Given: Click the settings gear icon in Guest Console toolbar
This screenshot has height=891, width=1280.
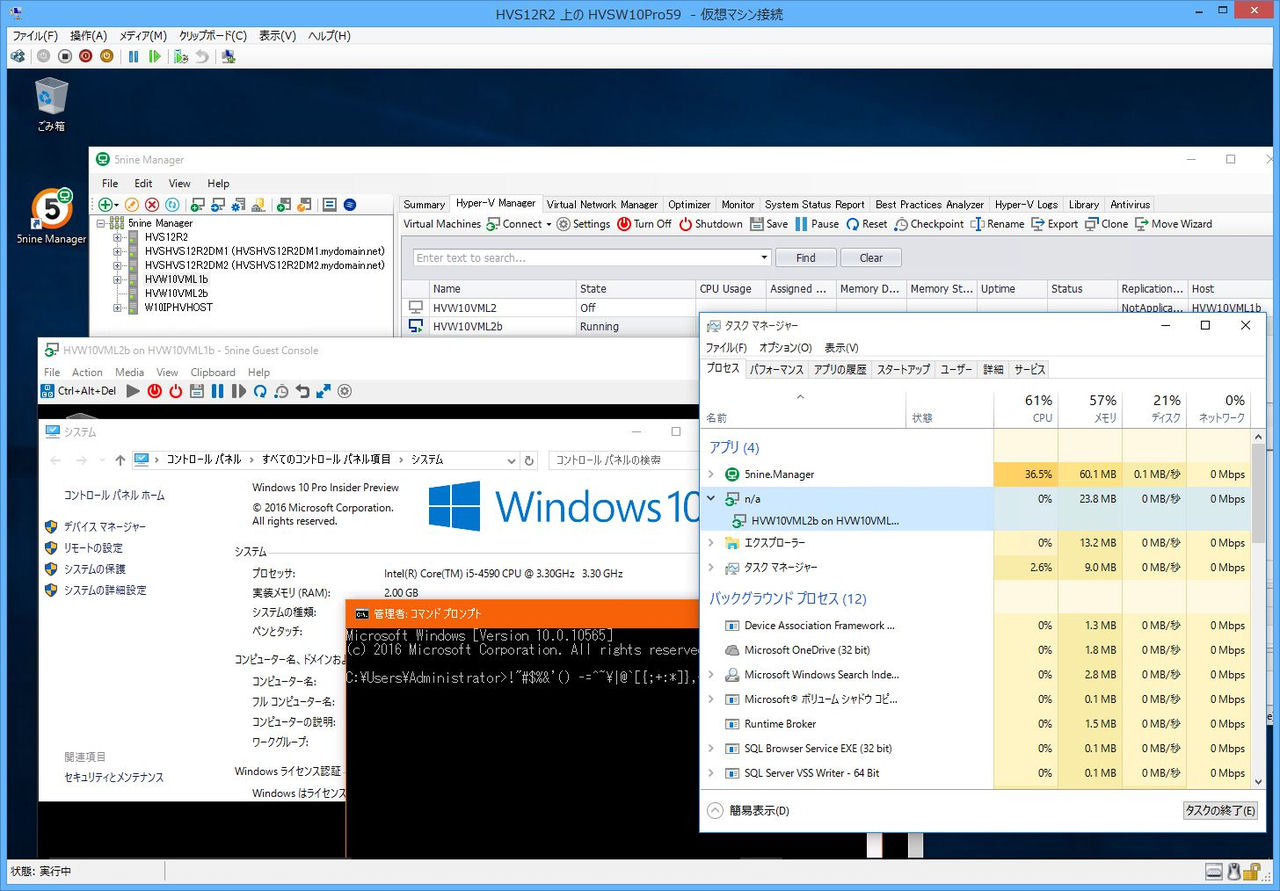Looking at the screenshot, I should click(x=344, y=391).
